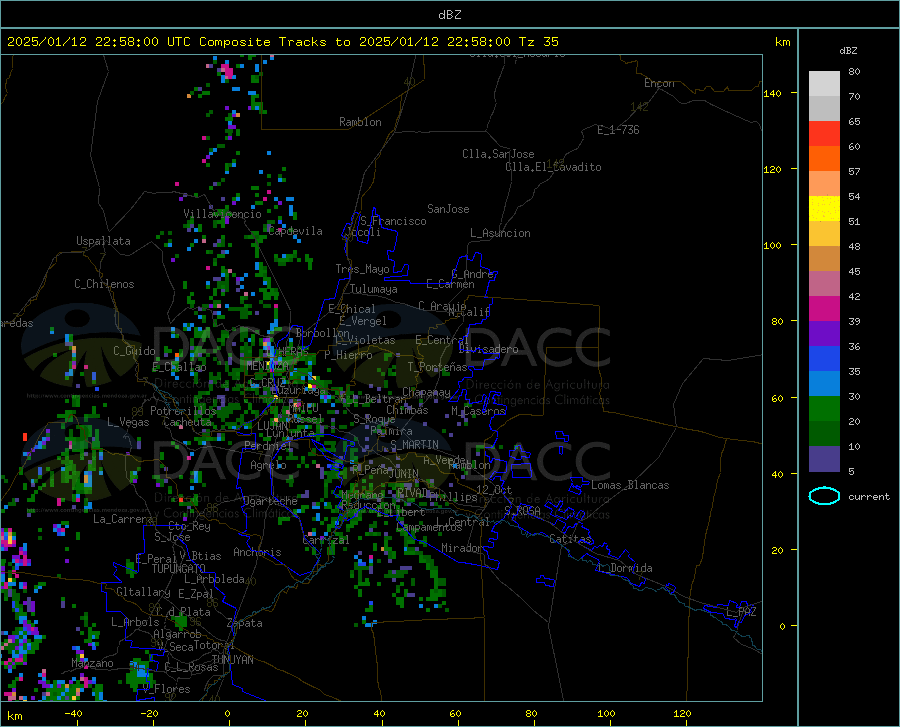Click the timestamp text '2025/01/12 22:58:00 UTC Composite'
This screenshot has height=727, width=900.
(138, 42)
